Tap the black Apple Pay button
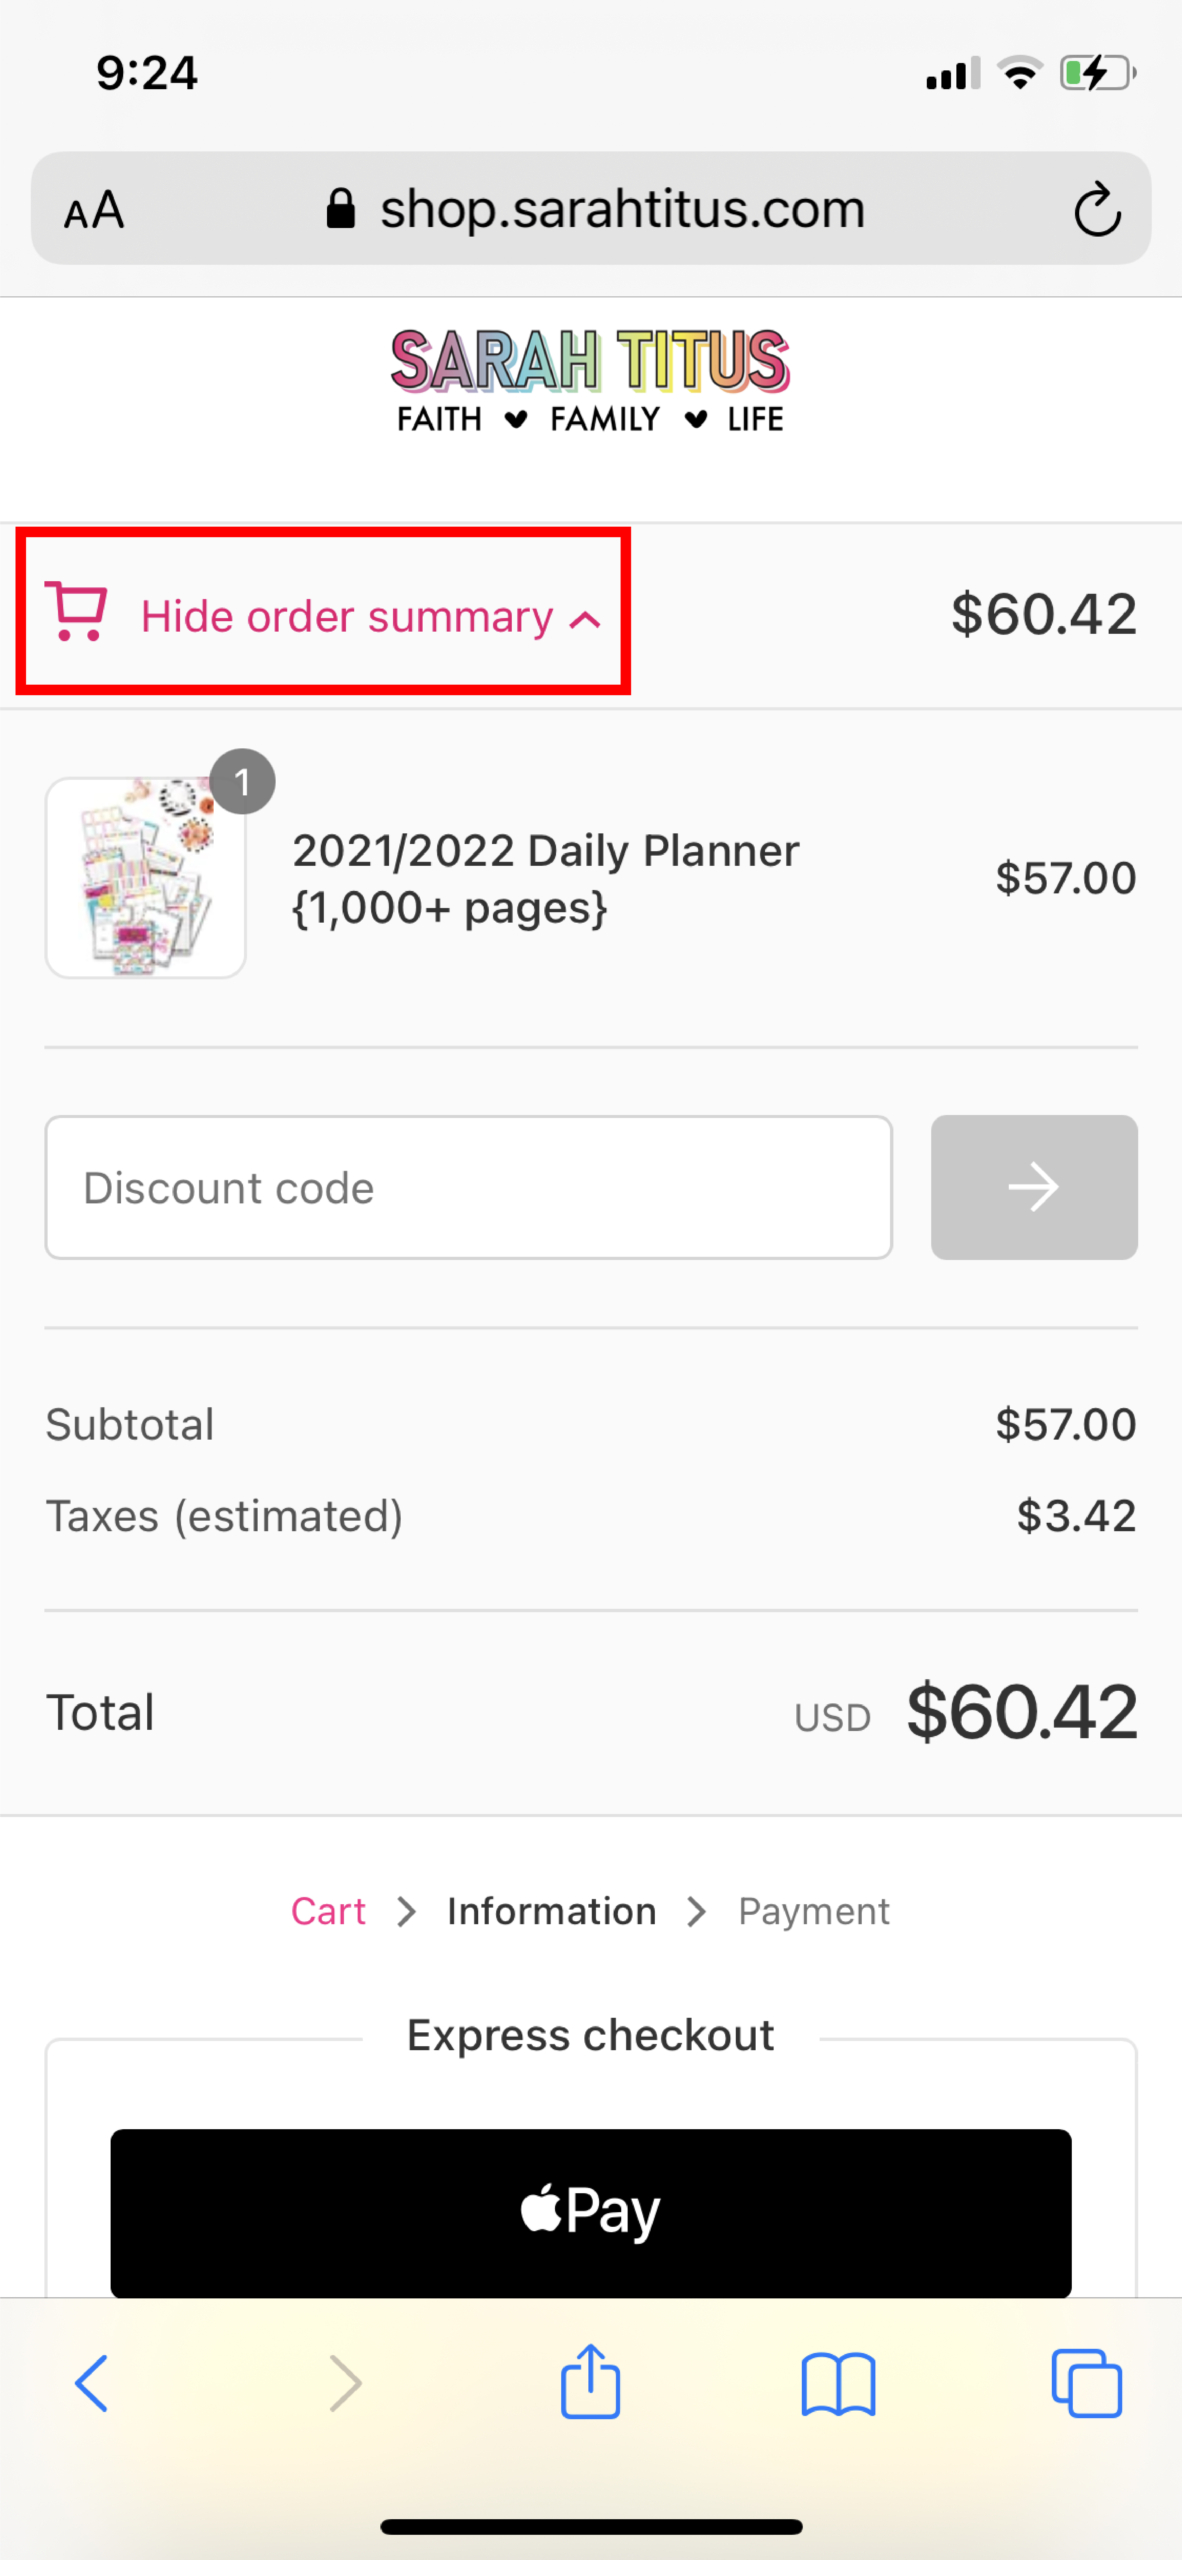Viewport: 1182px width, 2560px height. click(x=590, y=2211)
